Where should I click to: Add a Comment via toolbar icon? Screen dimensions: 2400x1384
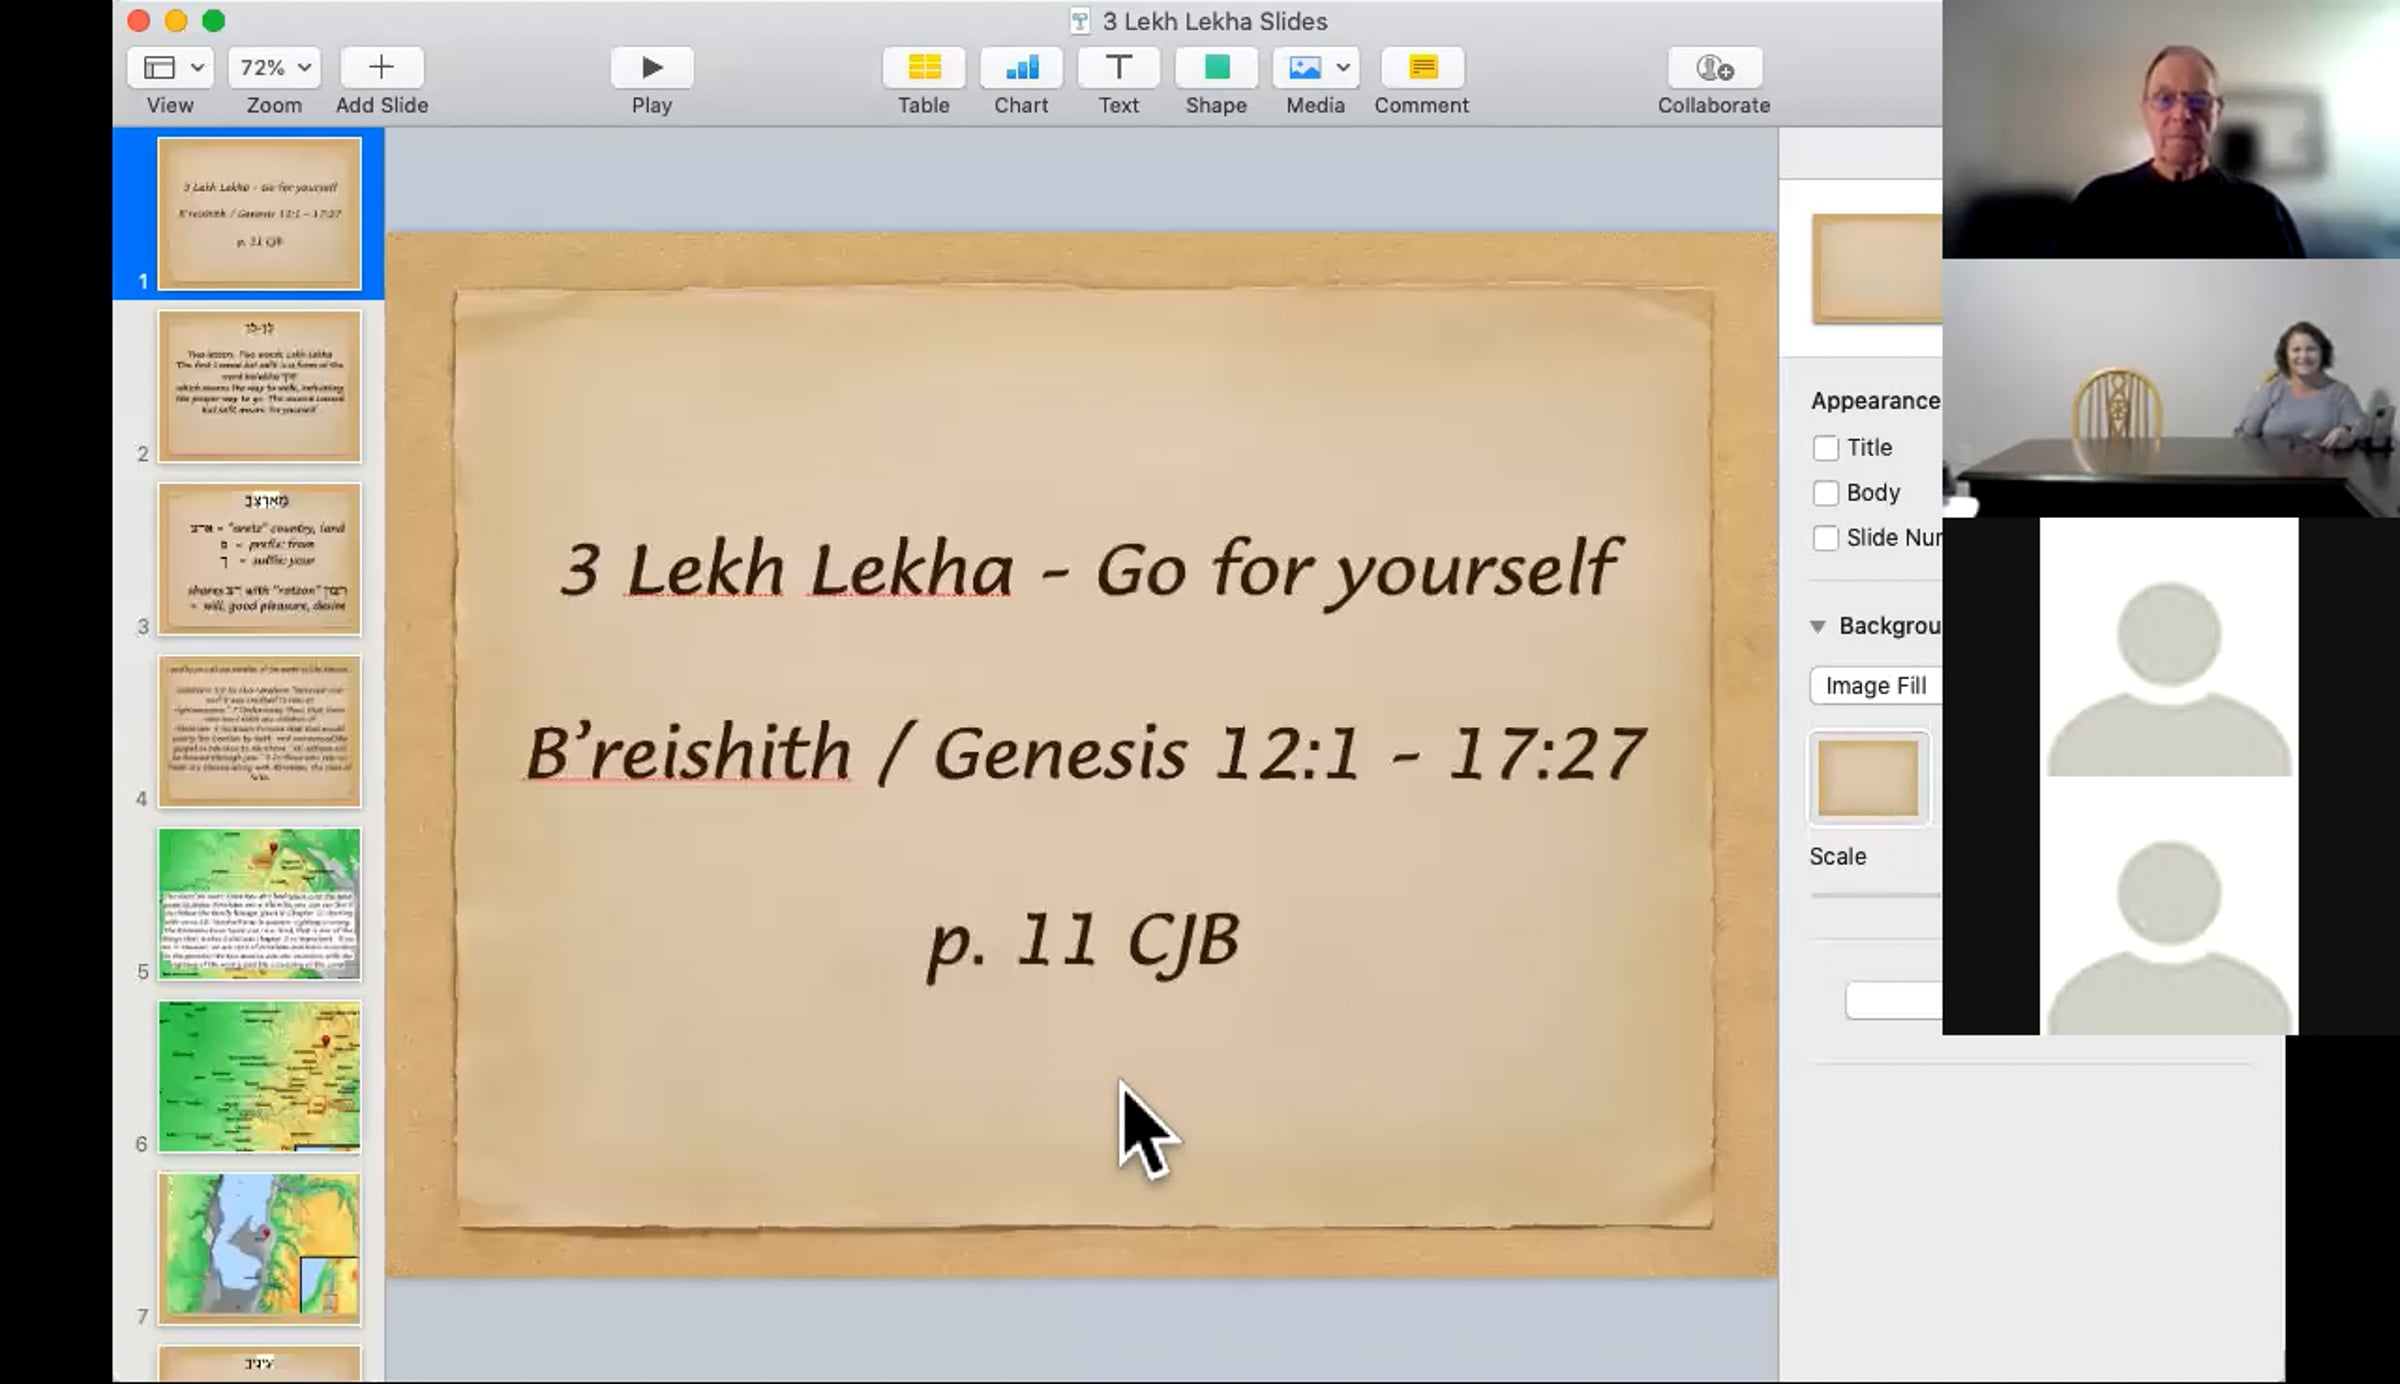click(1422, 68)
